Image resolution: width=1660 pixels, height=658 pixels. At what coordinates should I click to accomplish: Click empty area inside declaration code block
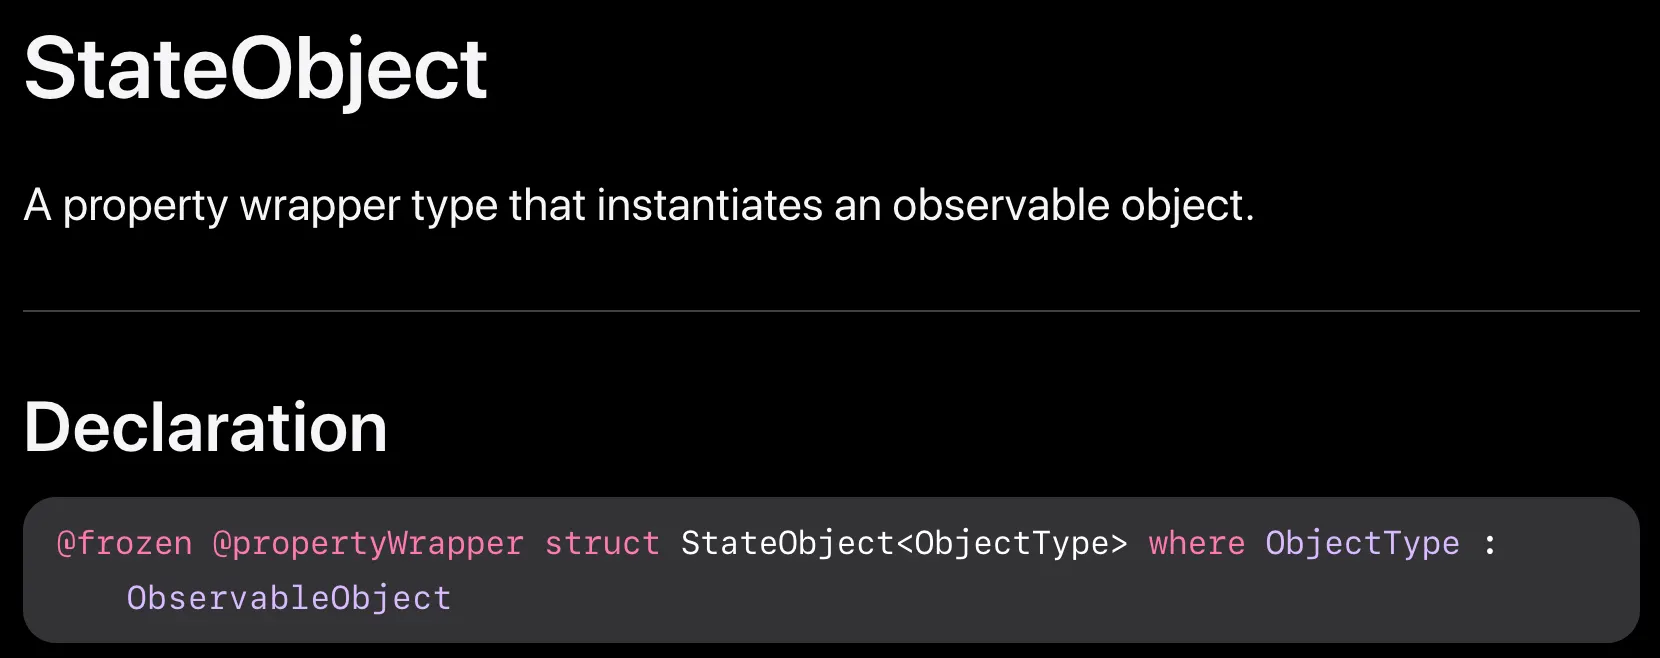pyautogui.click(x=1000, y=600)
